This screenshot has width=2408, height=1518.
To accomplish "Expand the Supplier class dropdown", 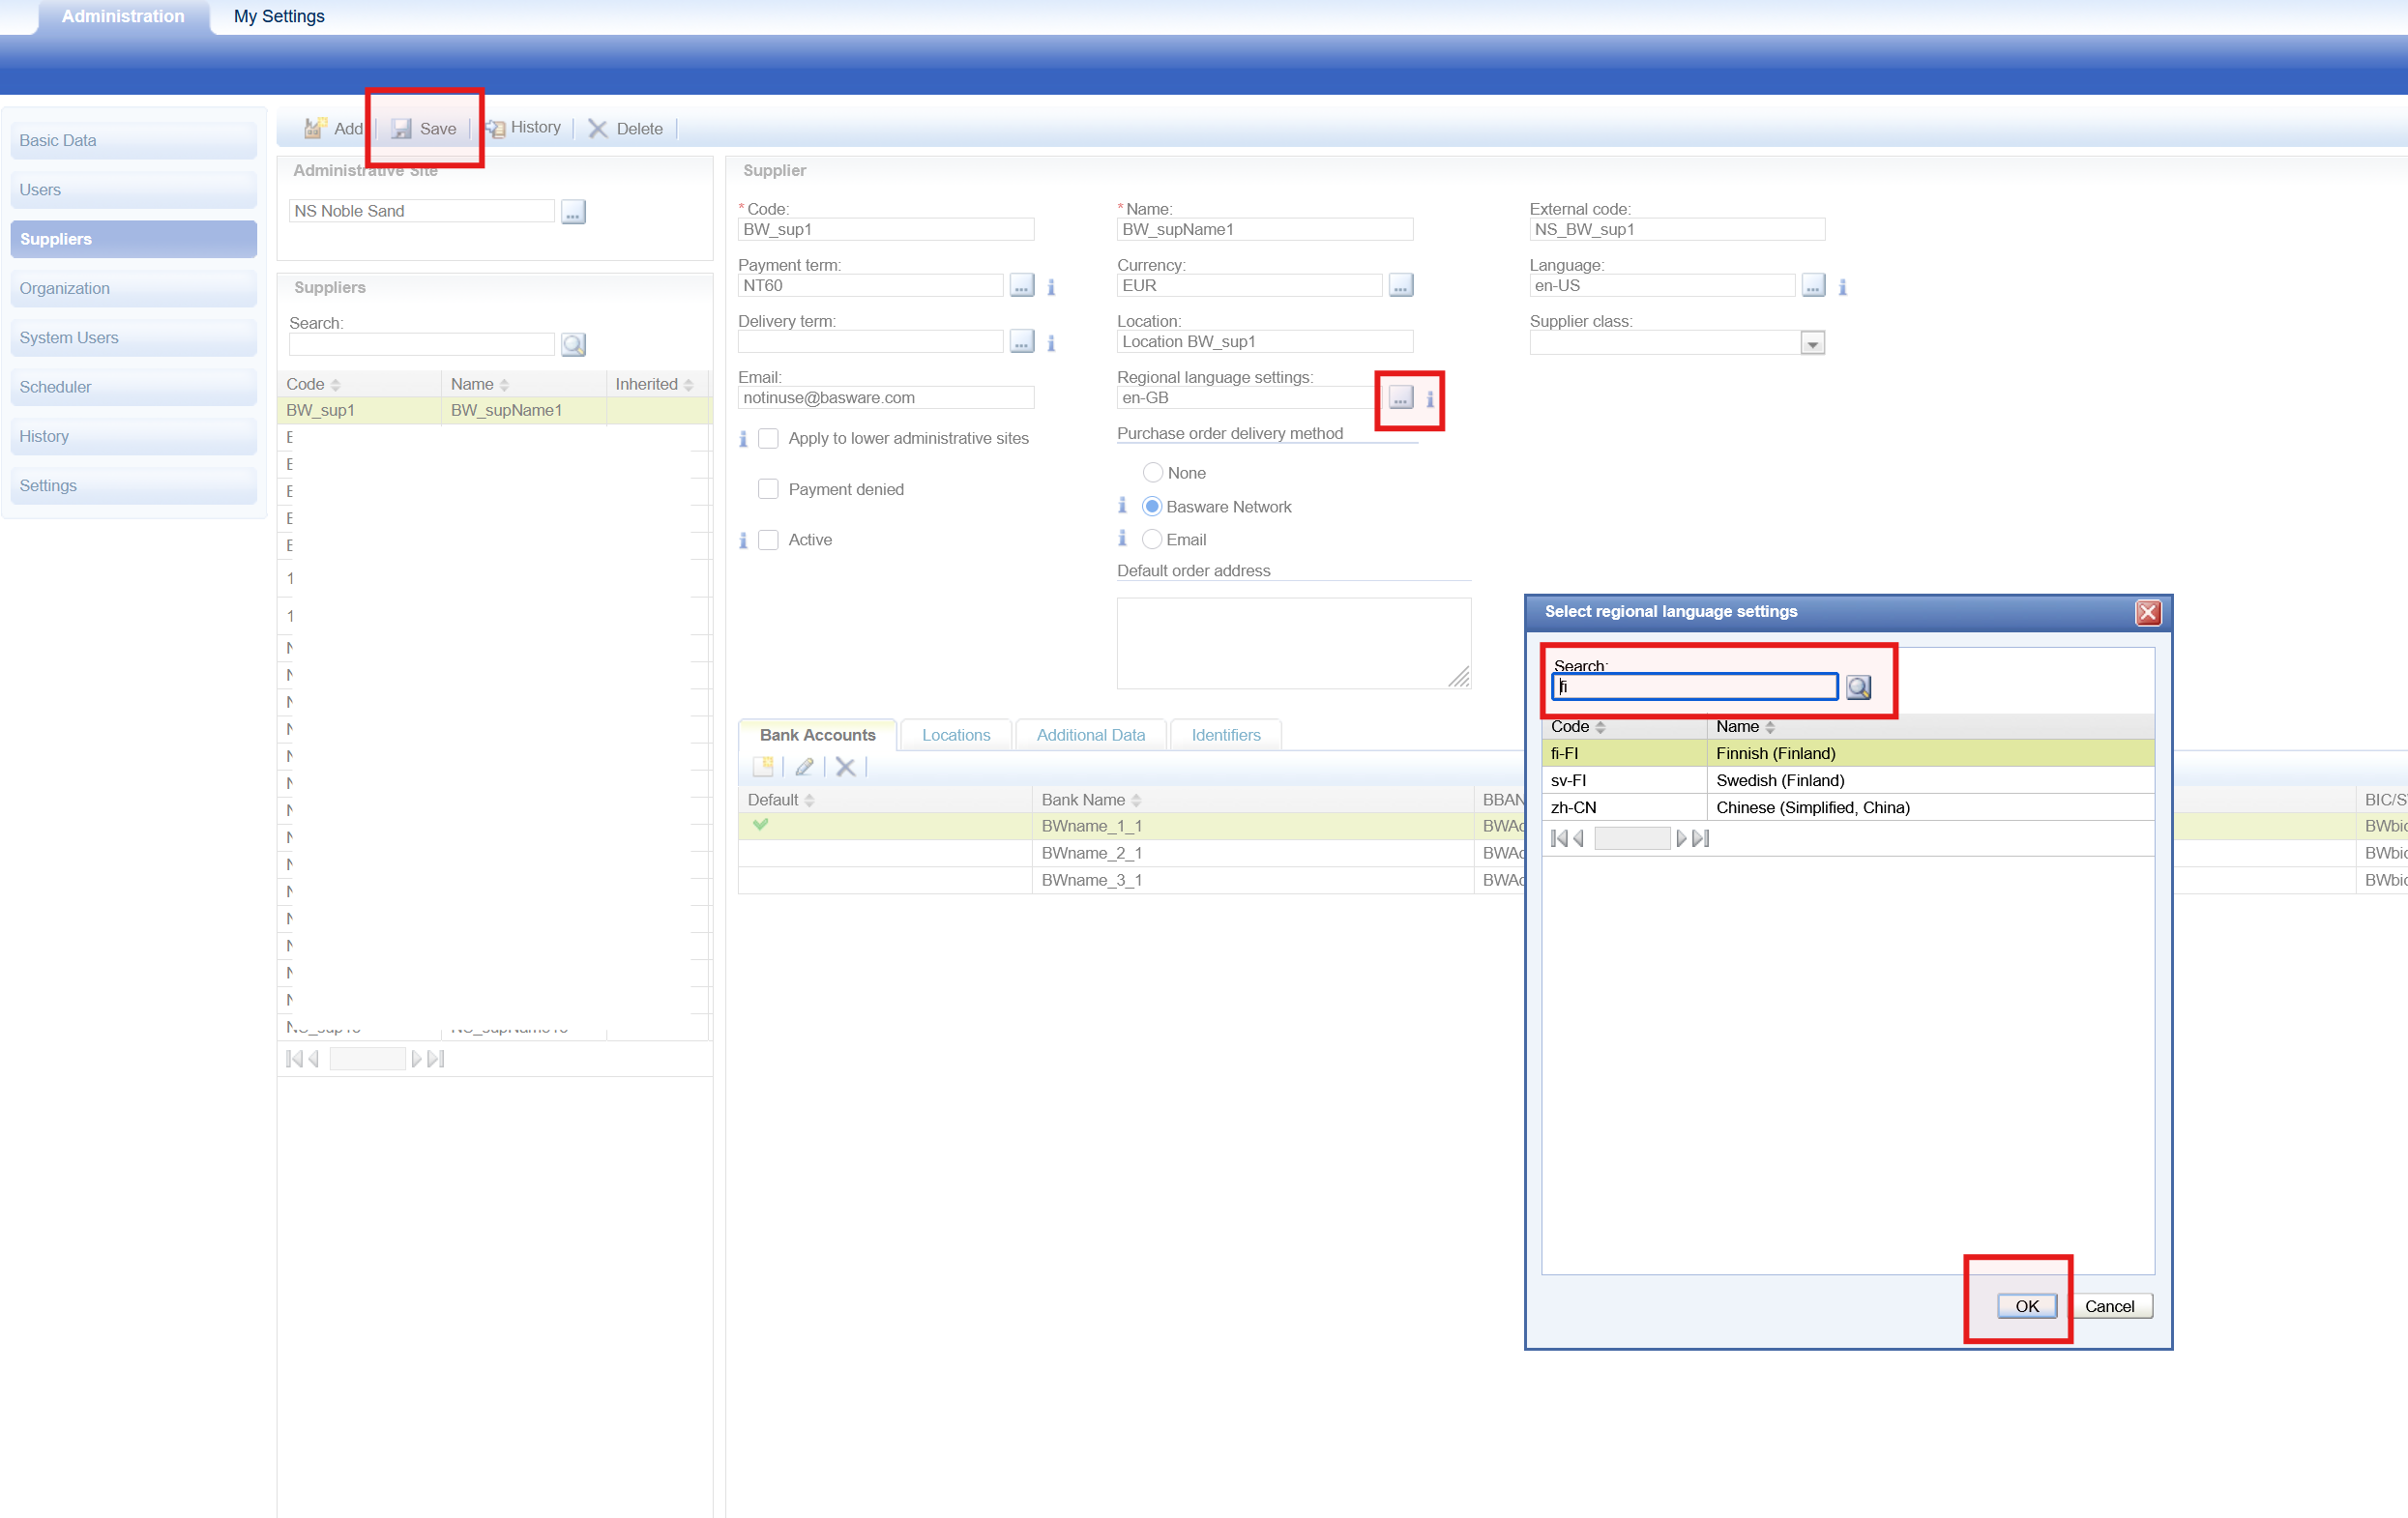I will (1812, 344).
